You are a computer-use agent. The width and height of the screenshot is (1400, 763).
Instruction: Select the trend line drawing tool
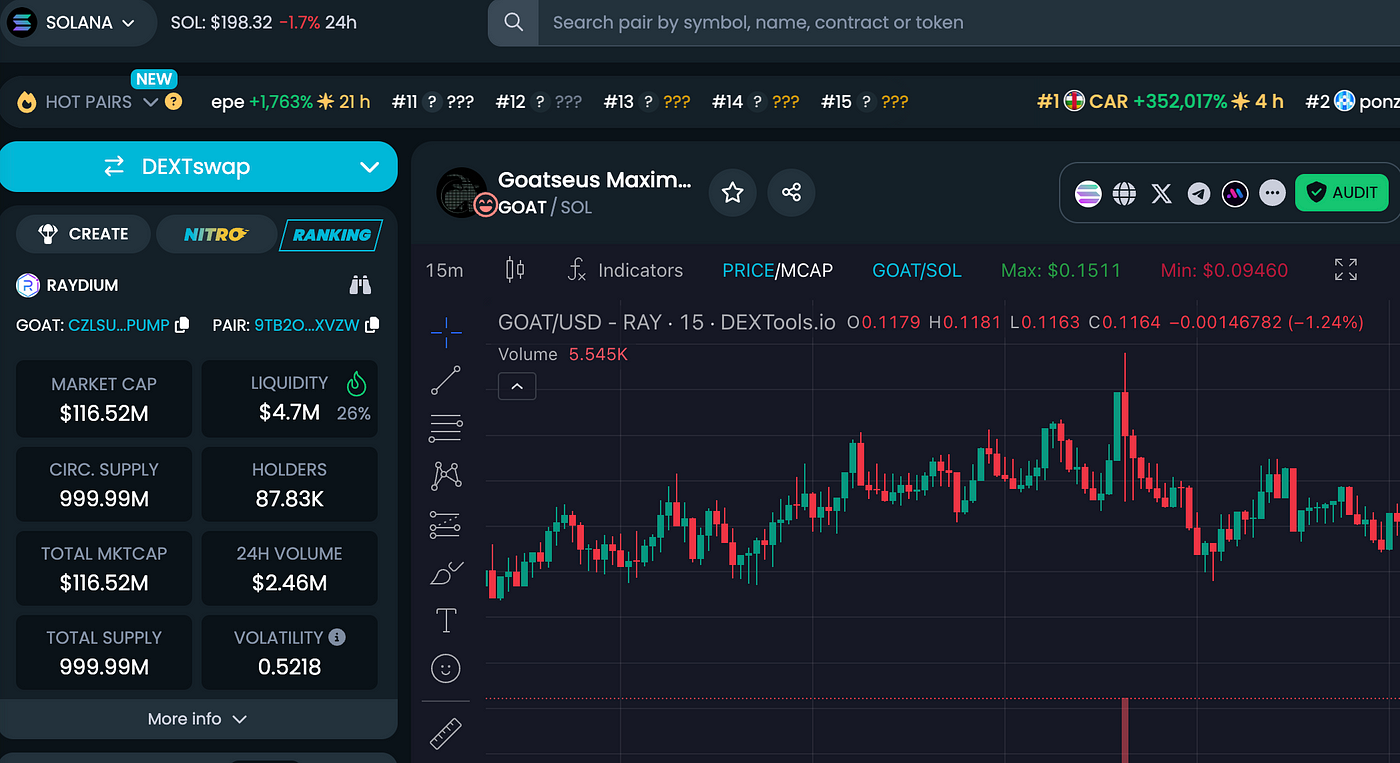point(445,380)
